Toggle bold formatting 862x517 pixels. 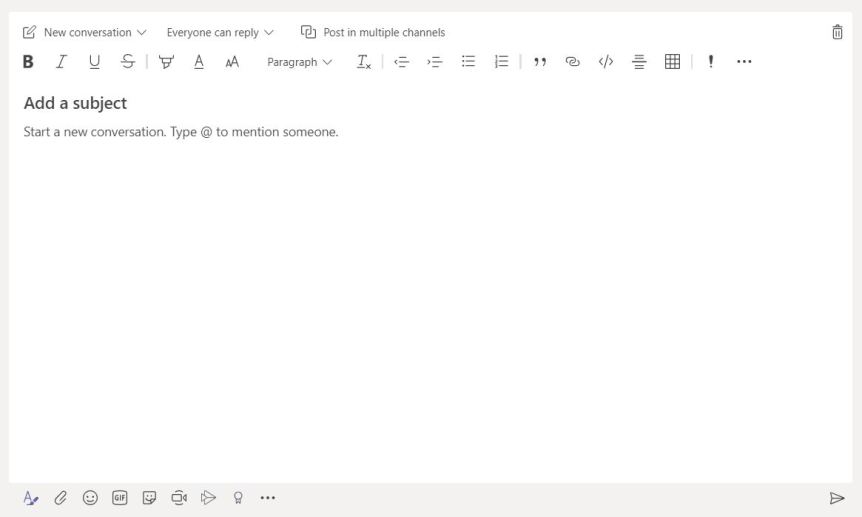28,62
